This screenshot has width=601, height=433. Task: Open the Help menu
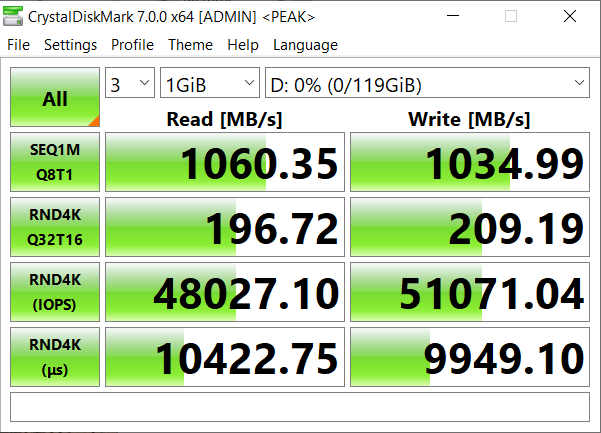point(243,45)
